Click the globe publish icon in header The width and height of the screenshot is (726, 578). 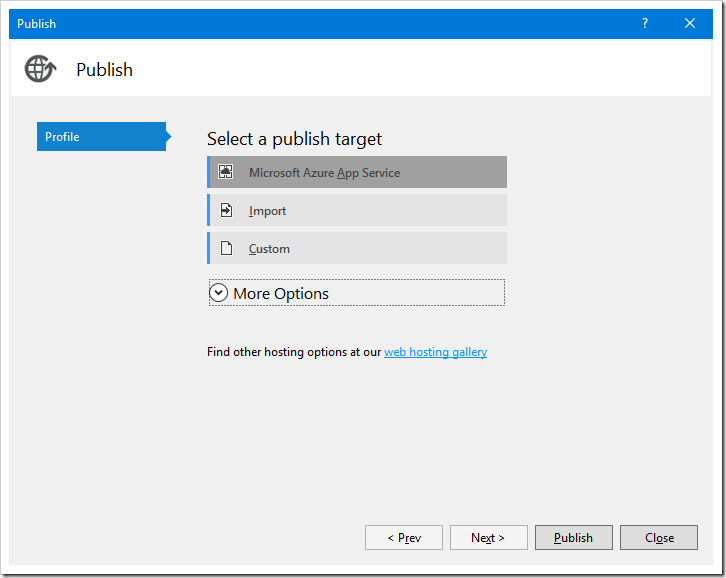[x=40, y=69]
